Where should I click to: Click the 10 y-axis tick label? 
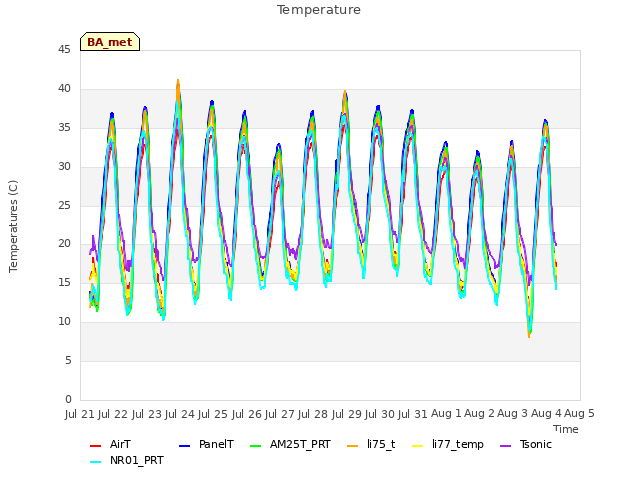(64, 322)
